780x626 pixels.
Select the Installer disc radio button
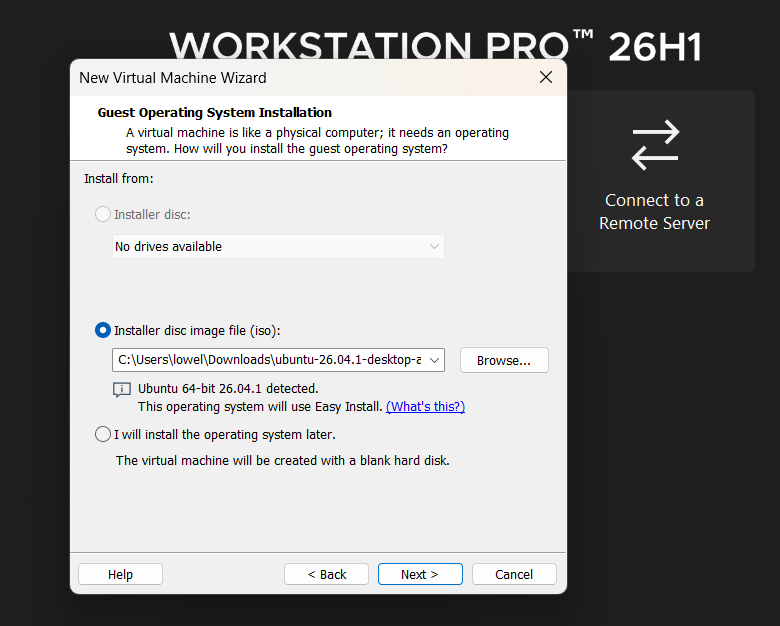pyautogui.click(x=102, y=214)
